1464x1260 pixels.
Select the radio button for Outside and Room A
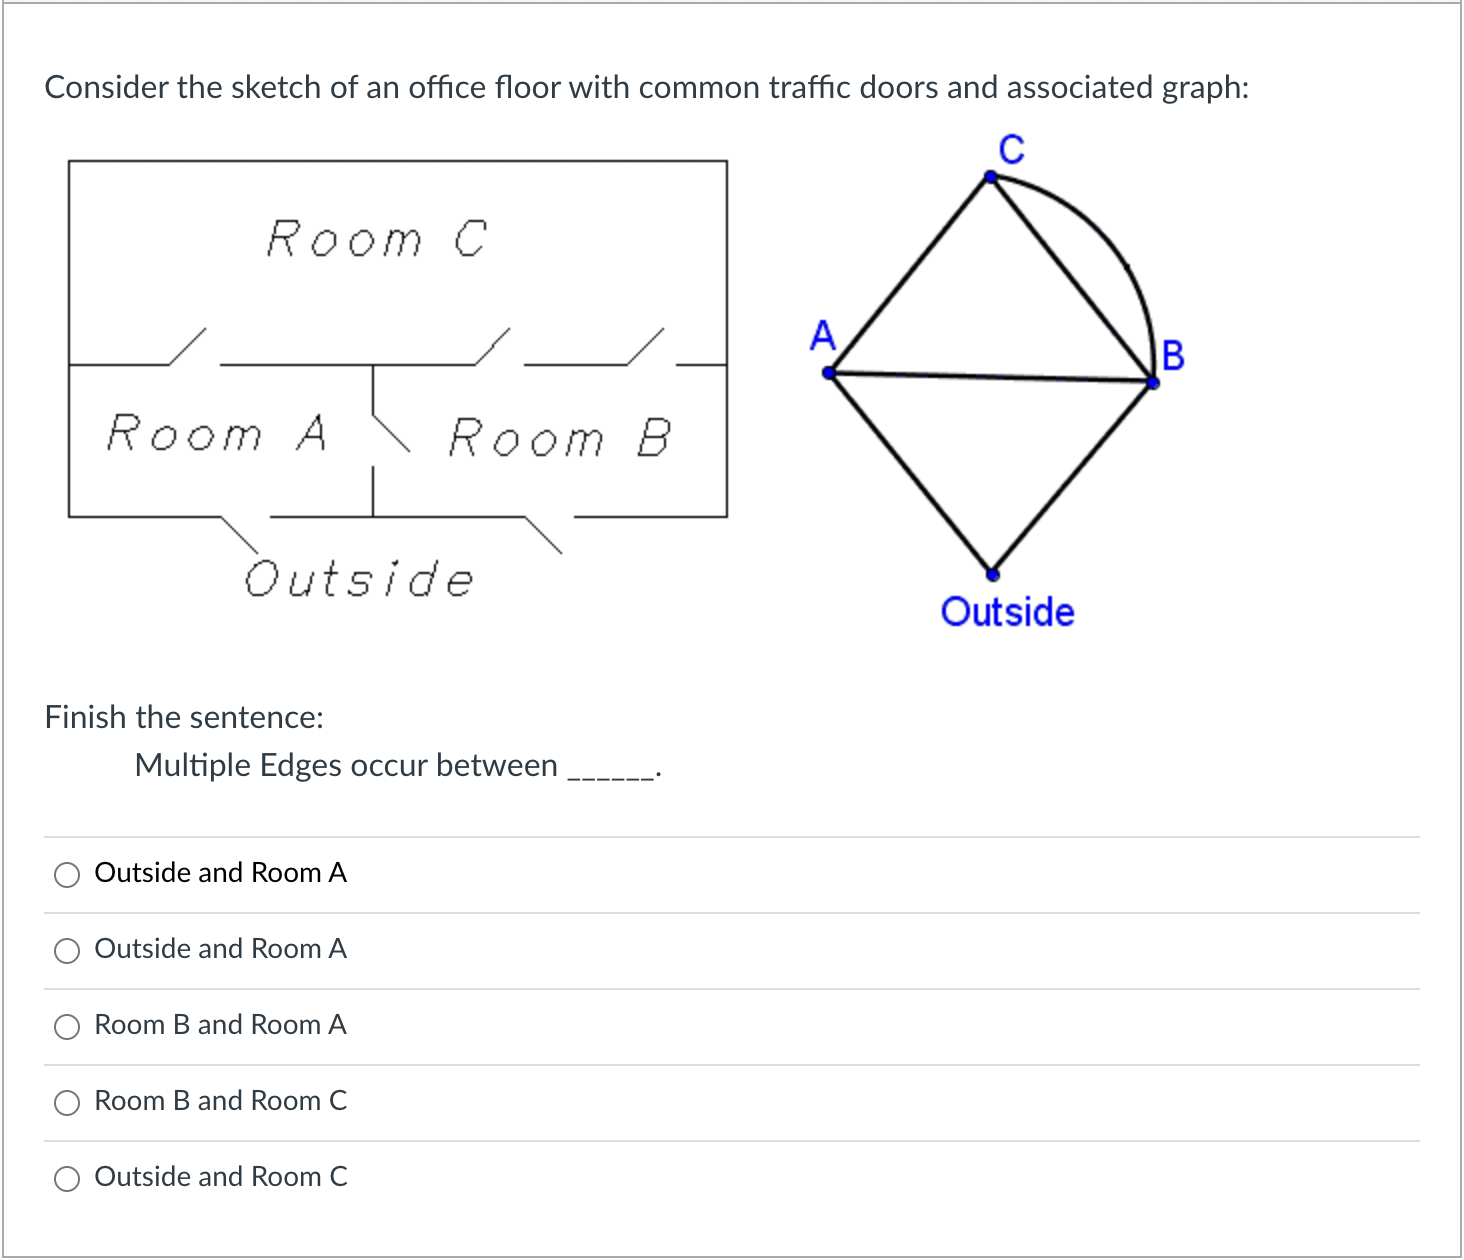[66, 874]
